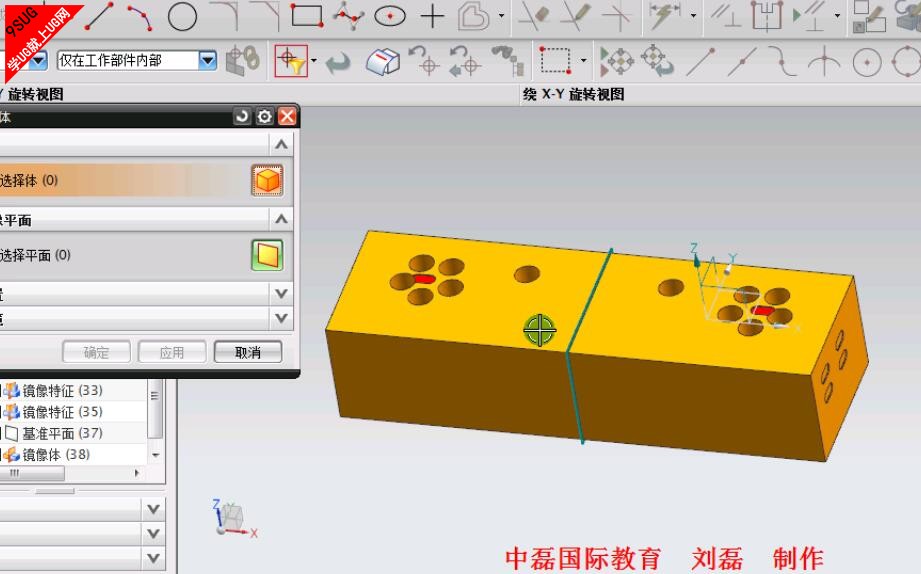Click the 绕 X-Y 旋转视图 status text

click(573, 94)
